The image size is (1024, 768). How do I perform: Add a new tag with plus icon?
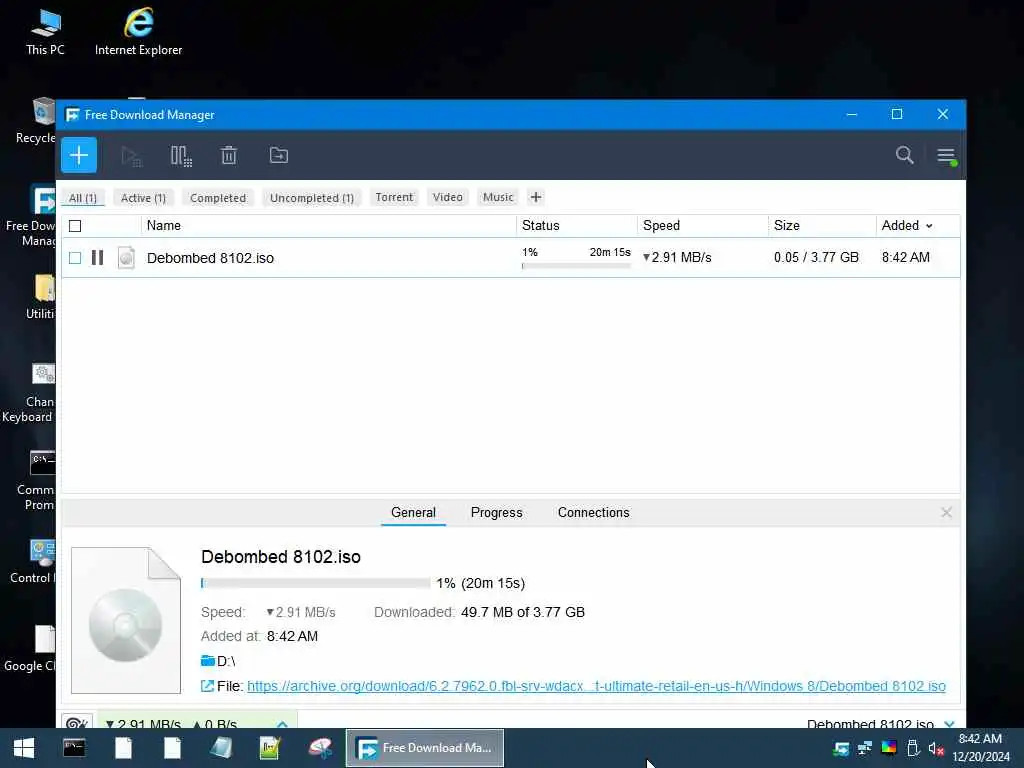point(536,197)
